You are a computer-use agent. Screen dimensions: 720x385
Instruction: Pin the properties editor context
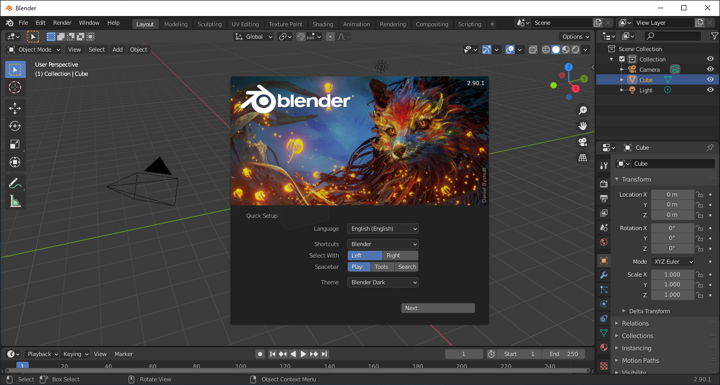tap(710, 147)
